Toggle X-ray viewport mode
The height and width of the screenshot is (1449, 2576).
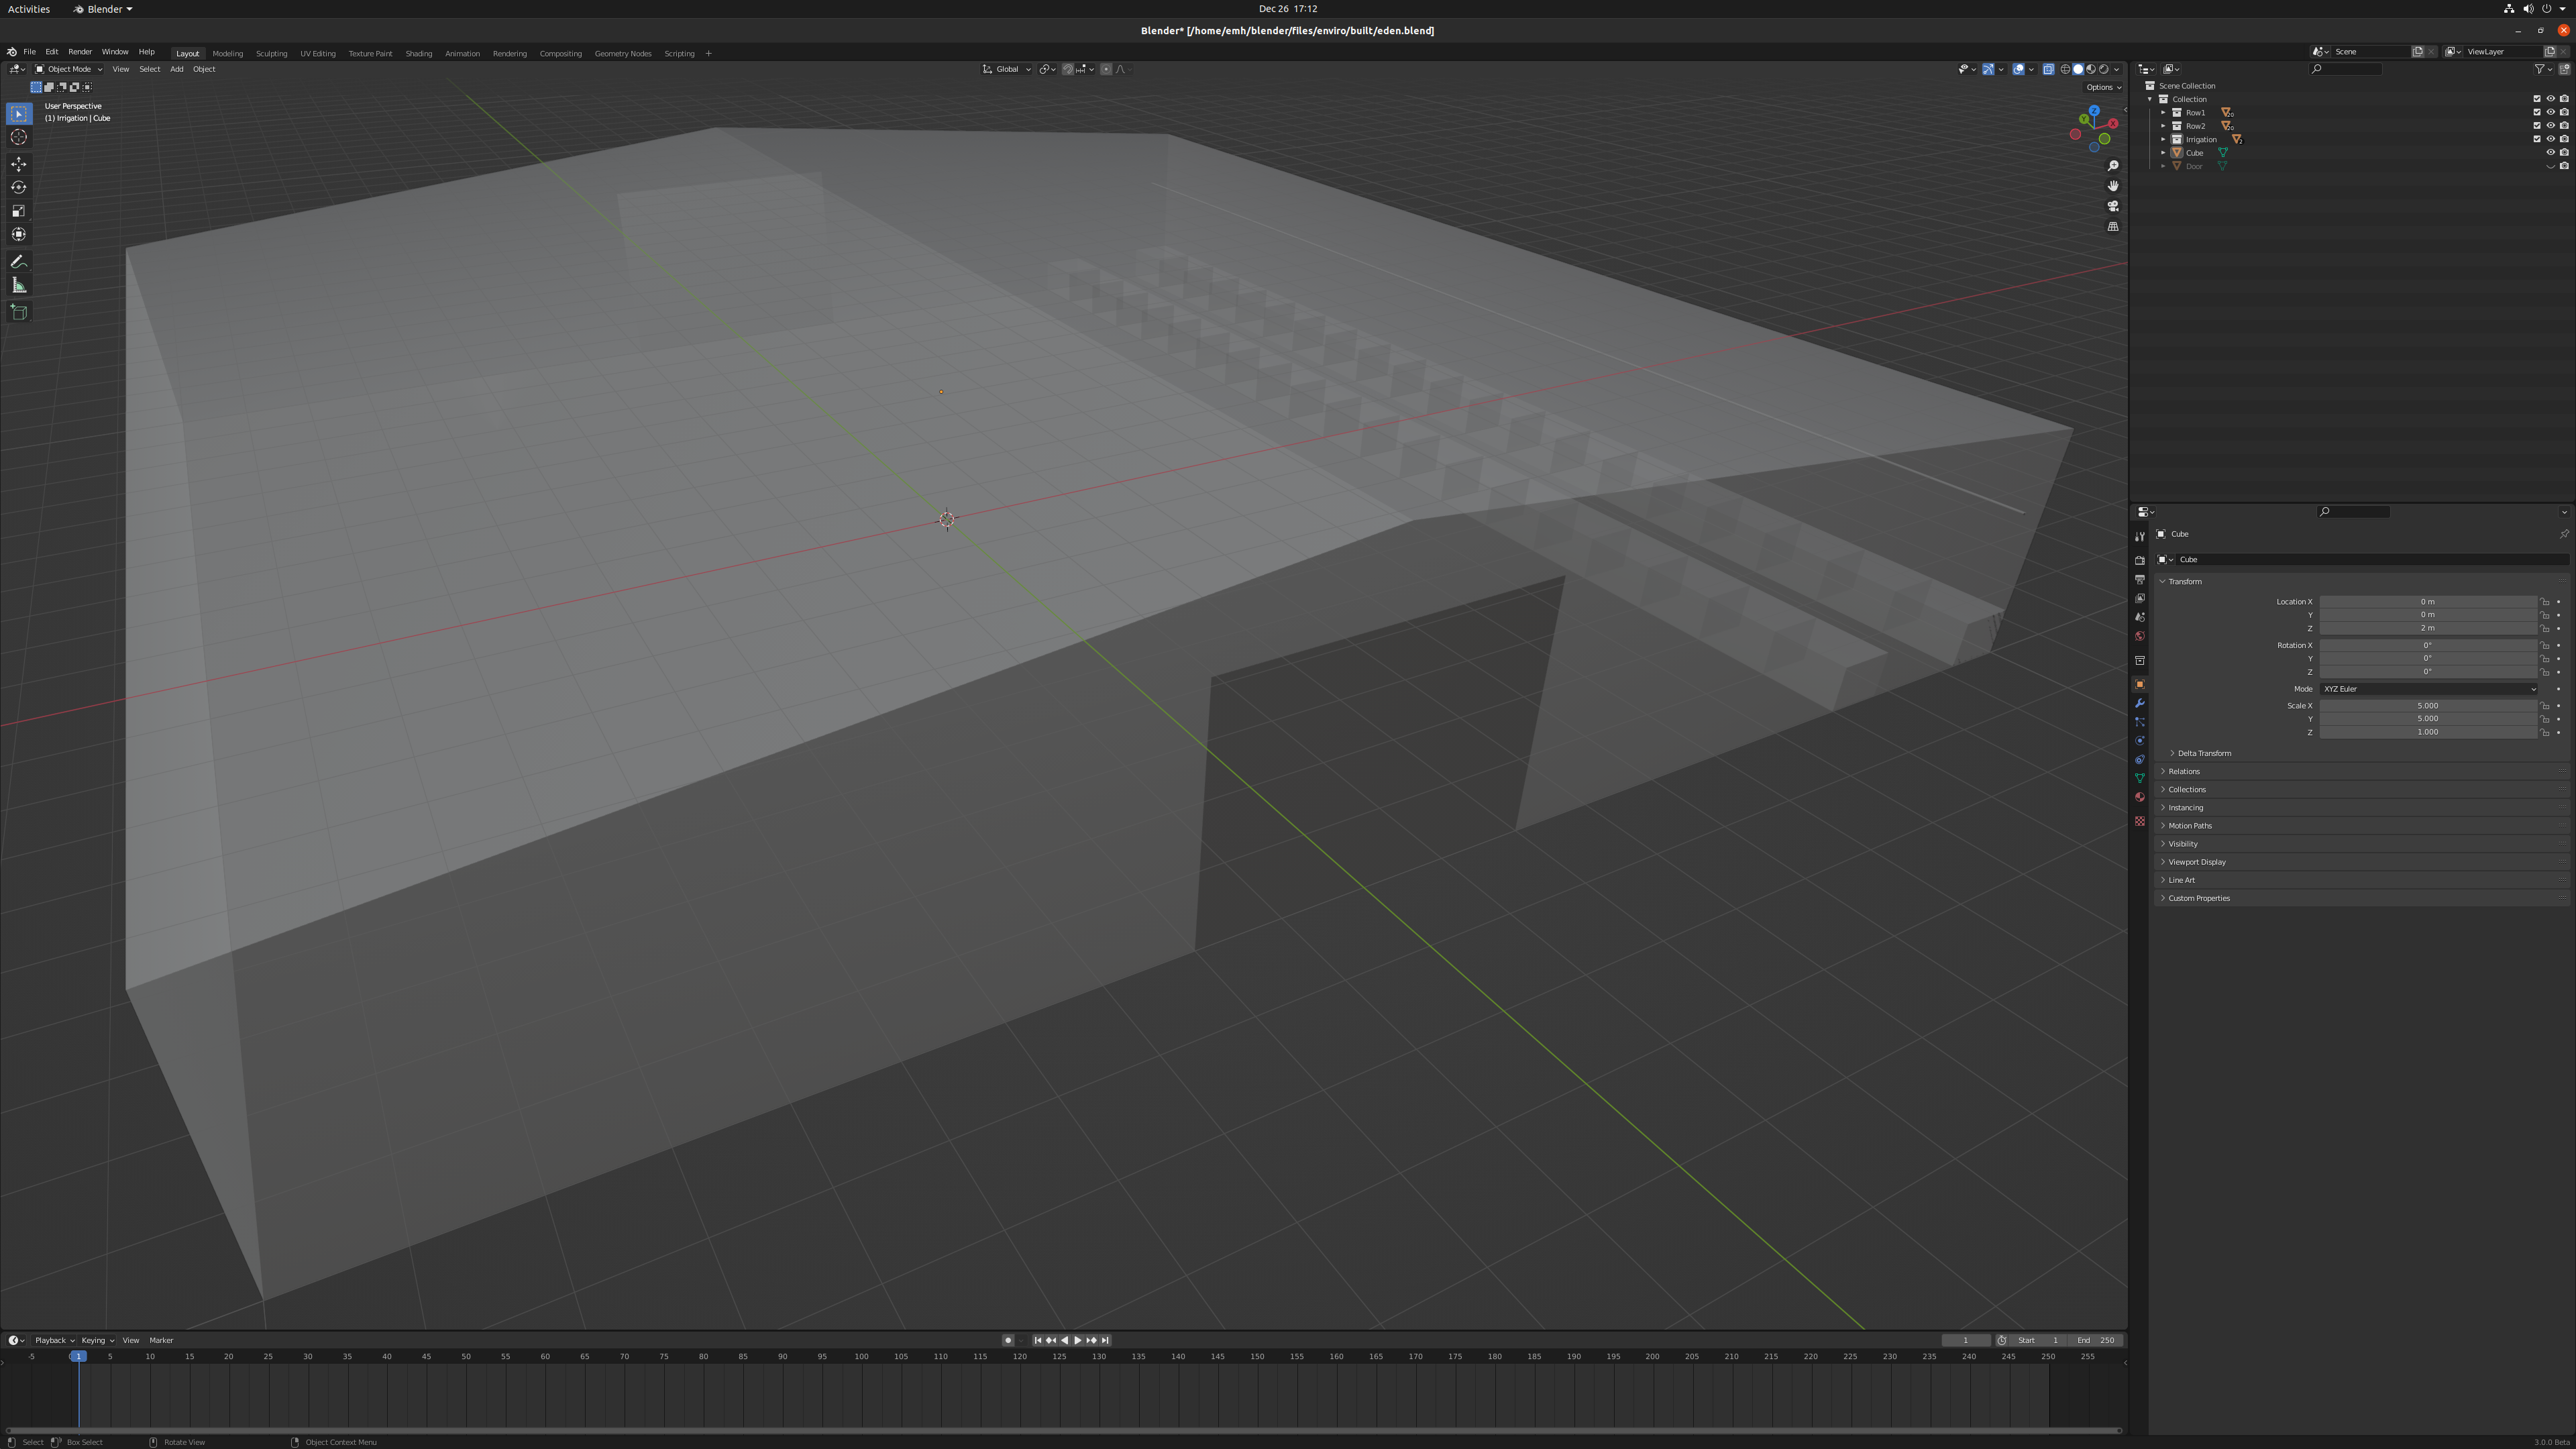pos(2048,69)
